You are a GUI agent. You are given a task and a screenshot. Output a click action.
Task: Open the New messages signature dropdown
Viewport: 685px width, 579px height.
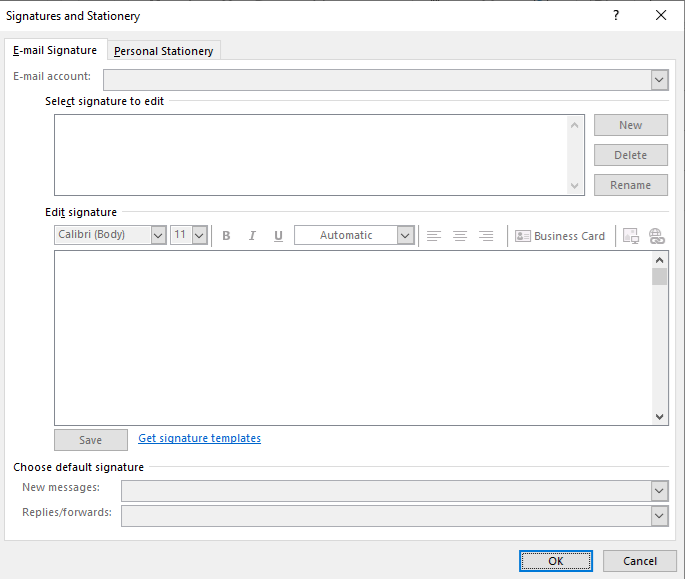660,491
